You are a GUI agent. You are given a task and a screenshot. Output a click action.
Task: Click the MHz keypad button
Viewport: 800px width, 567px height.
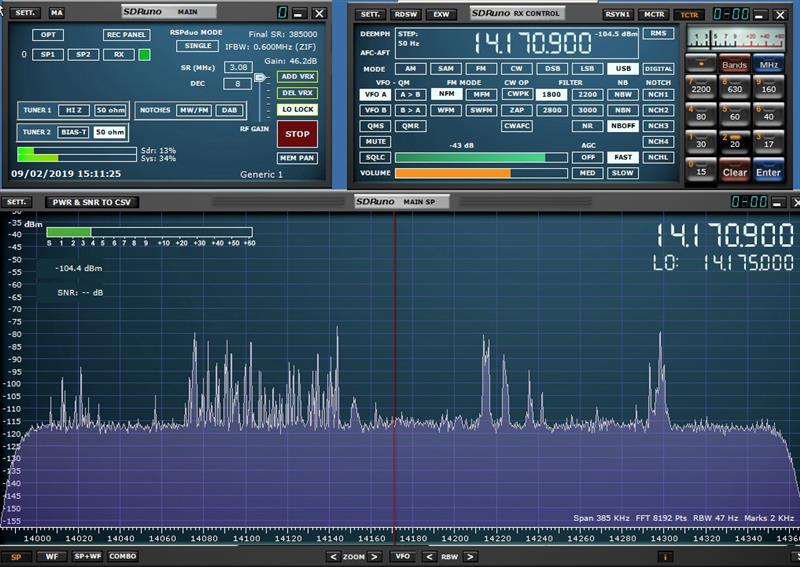(768, 63)
